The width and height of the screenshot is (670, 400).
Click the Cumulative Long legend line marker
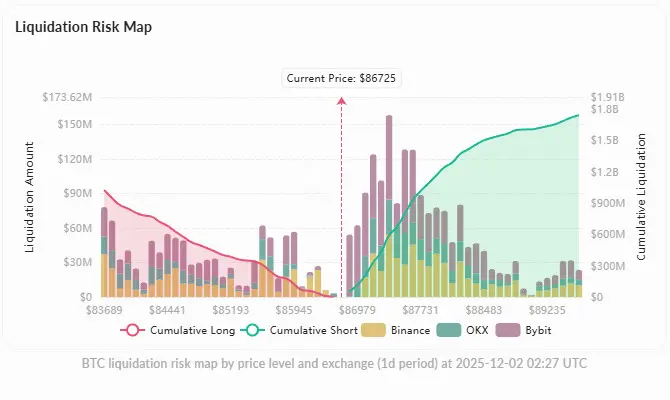coord(136,330)
